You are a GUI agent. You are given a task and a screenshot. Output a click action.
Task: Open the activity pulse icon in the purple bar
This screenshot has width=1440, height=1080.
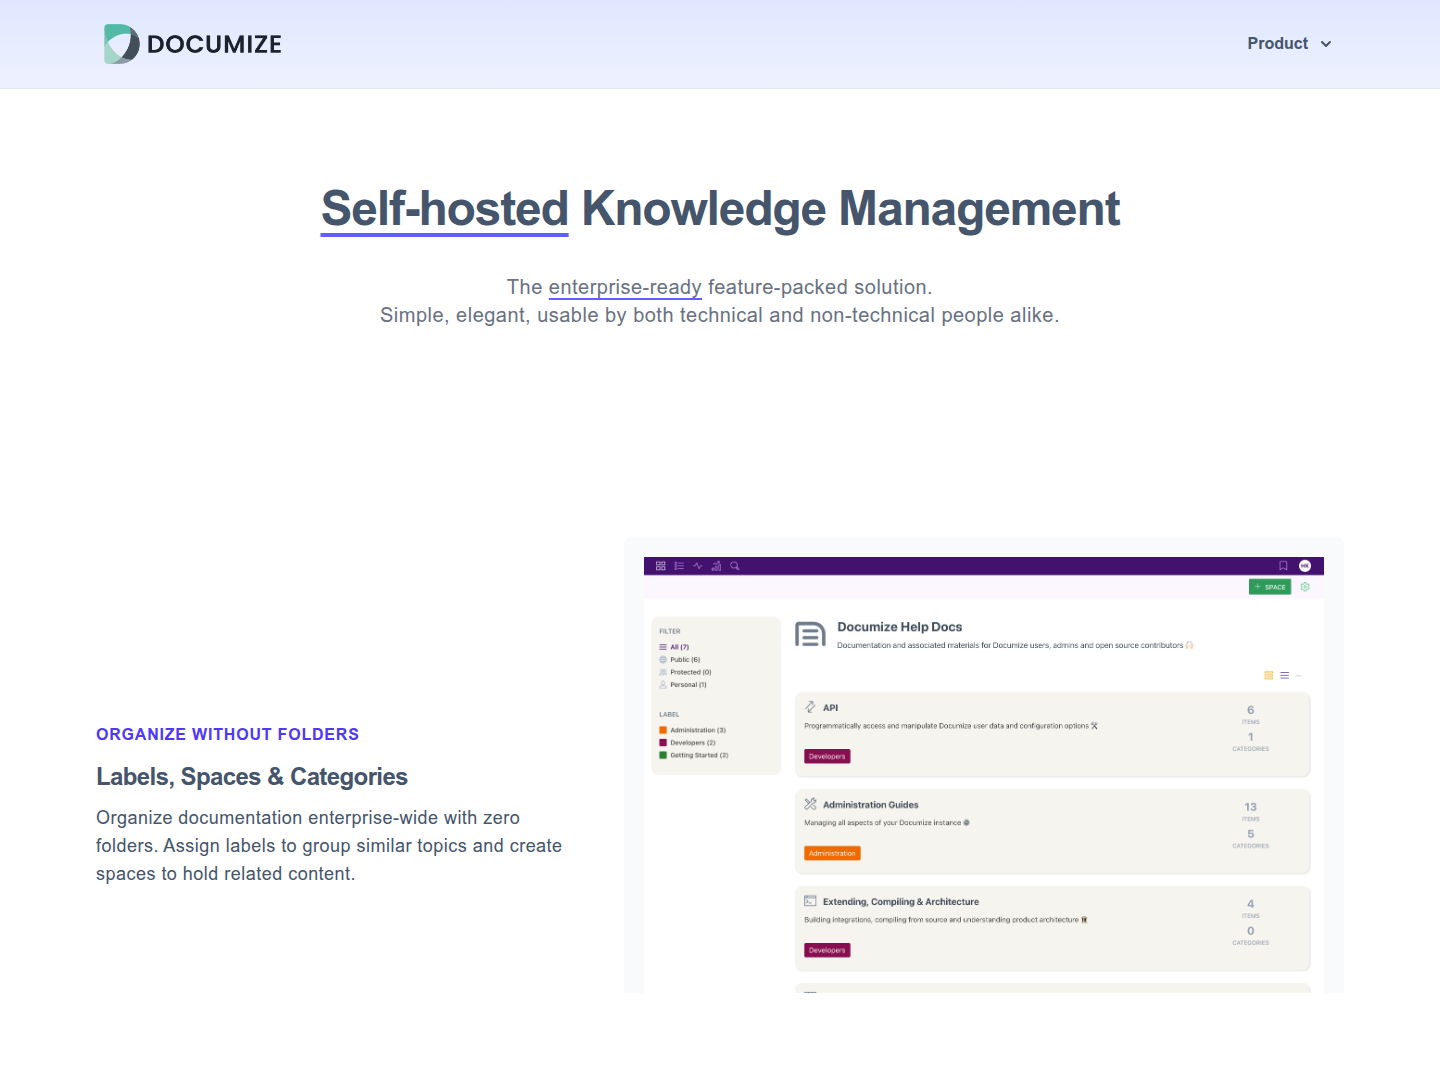click(698, 566)
